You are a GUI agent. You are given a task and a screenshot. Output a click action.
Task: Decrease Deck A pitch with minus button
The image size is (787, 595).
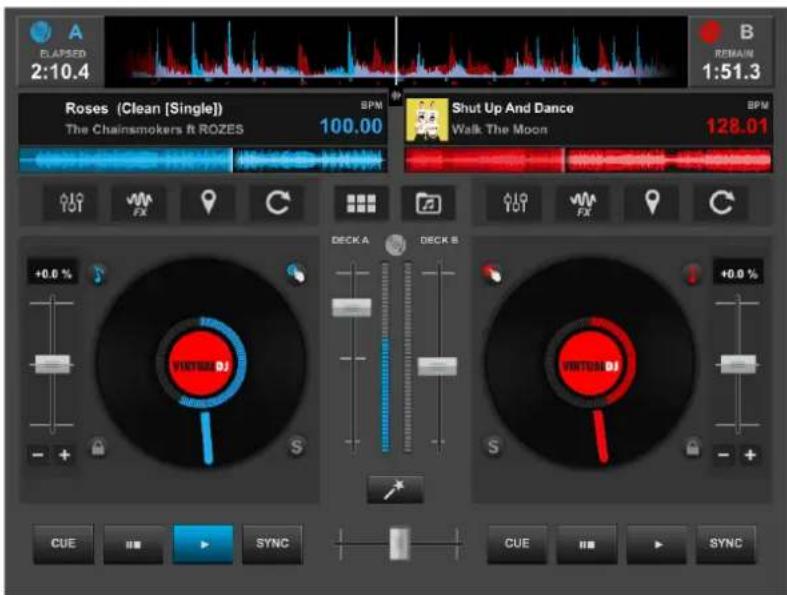click(38, 455)
